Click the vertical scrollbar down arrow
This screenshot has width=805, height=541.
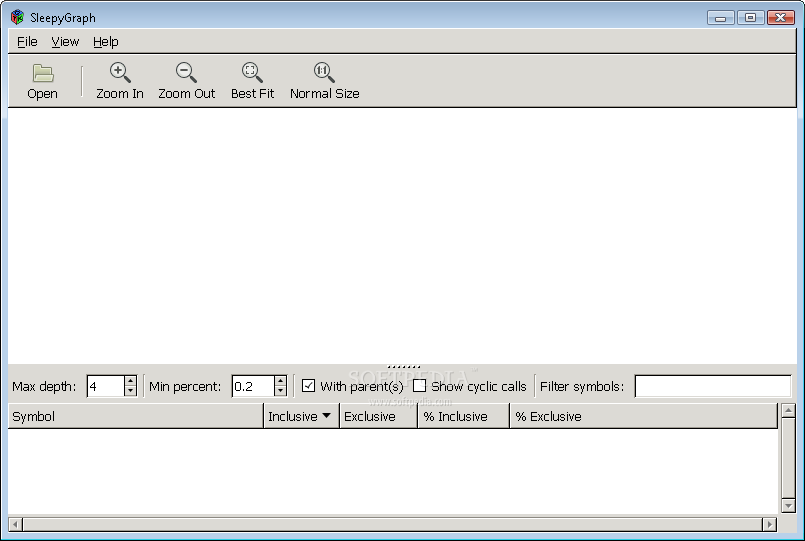(788, 506)
